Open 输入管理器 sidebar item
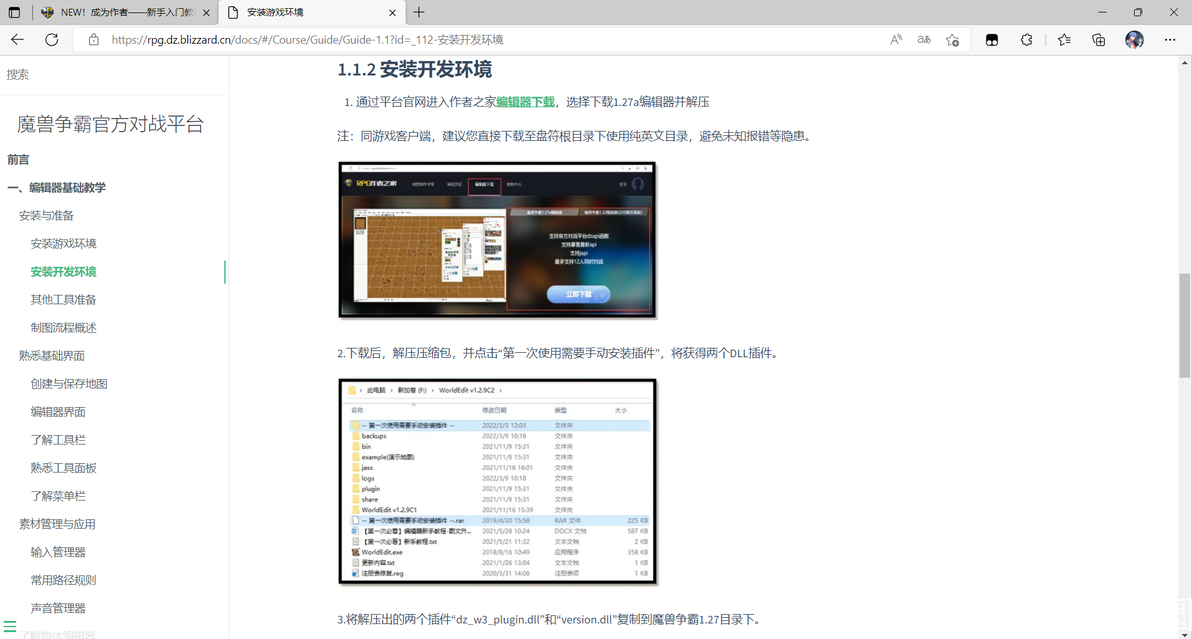The height and width of the screenshot is (639, 1192). [58, 552]
